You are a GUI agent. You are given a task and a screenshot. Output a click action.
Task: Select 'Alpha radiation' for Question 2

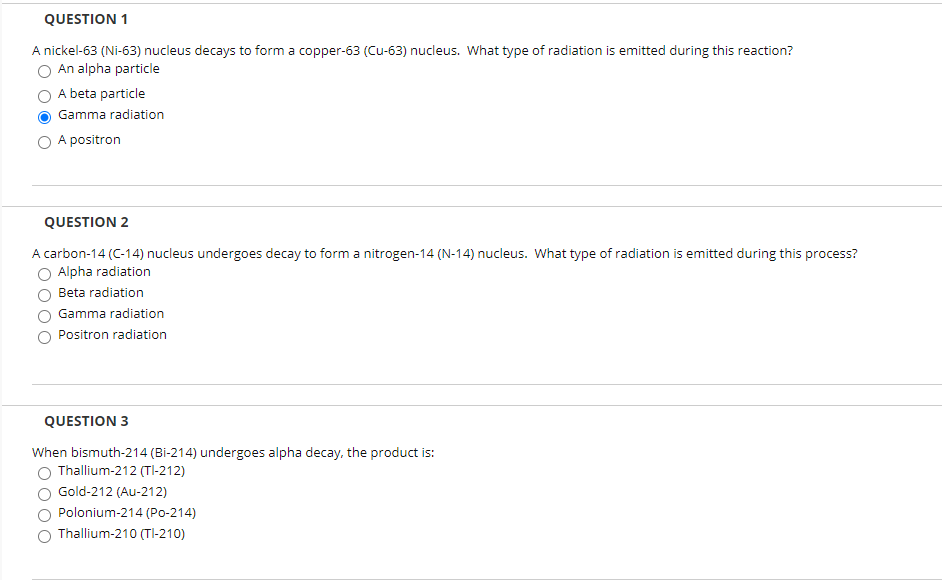(44, 274)
